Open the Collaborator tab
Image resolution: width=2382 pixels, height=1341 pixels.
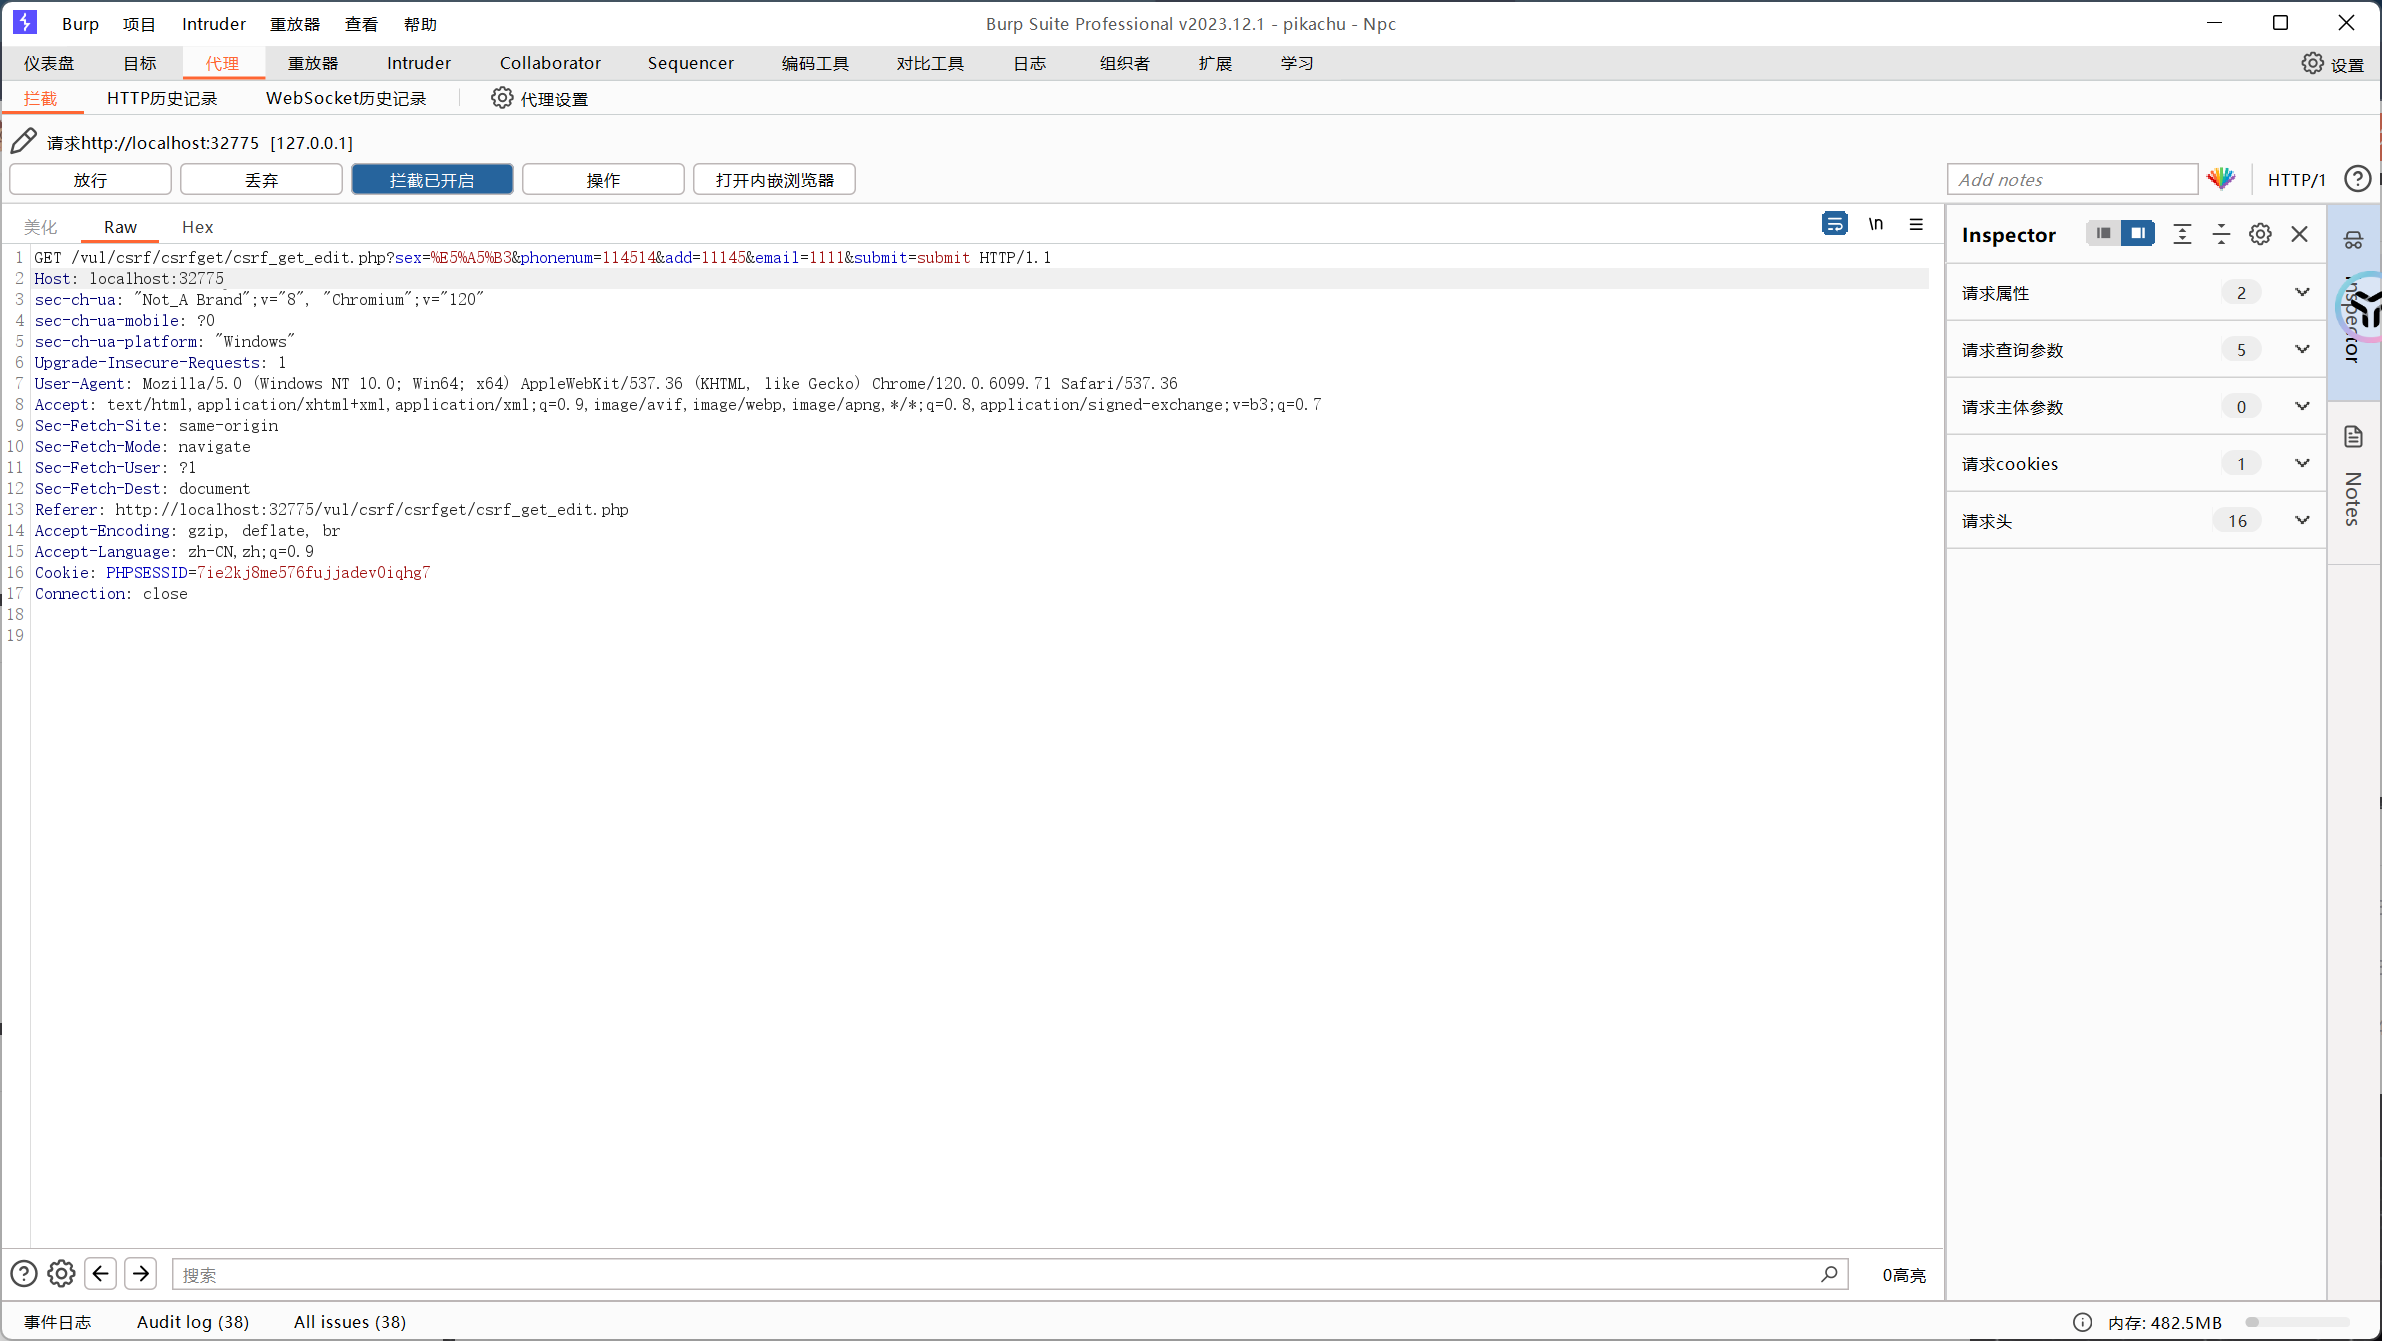(550, 63)
